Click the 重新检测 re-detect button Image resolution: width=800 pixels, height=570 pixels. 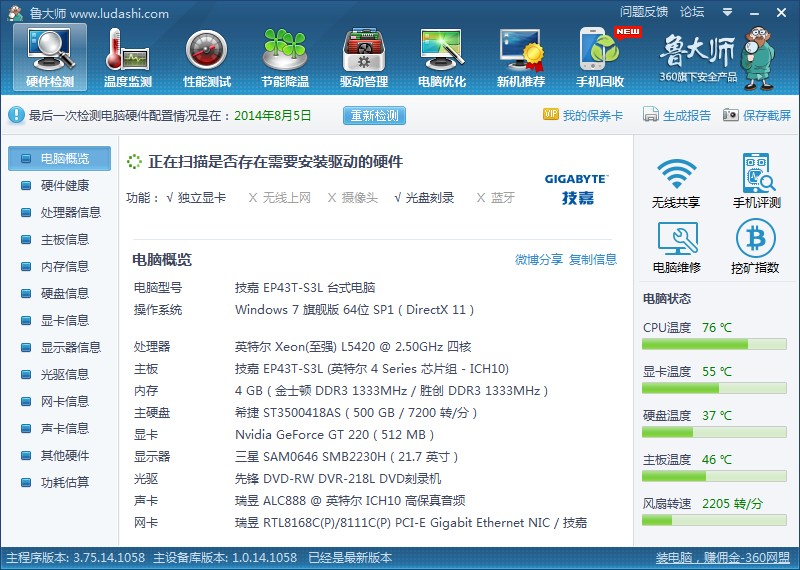[x=374, y=116]
